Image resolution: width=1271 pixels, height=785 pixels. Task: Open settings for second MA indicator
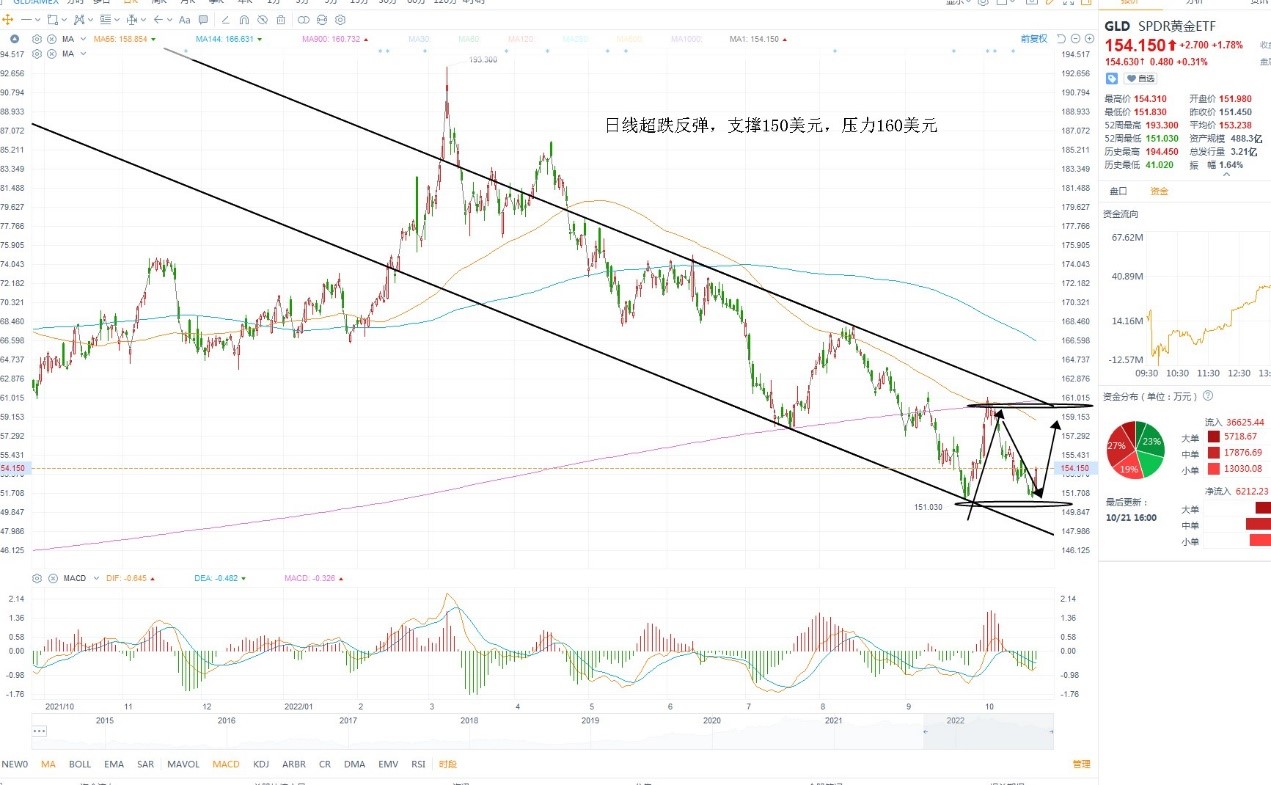[x=37, y=54]
